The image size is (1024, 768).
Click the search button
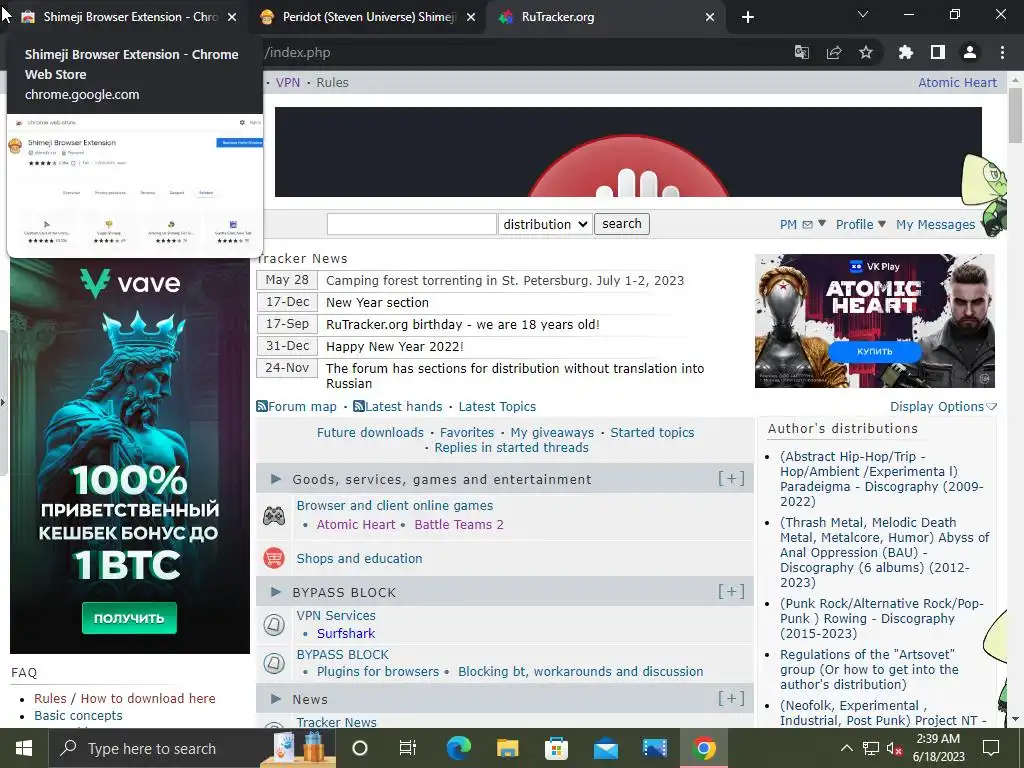(x=622, y=224)
